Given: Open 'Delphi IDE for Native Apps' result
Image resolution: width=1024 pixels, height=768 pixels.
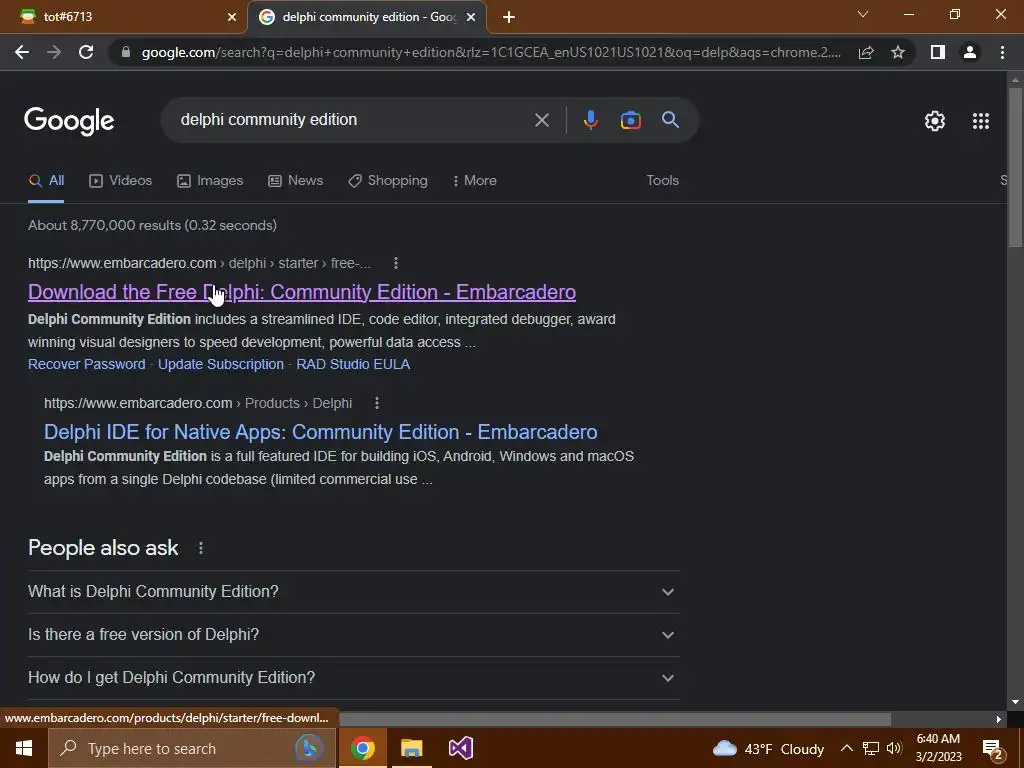Looking at the screenshot, I should point(321,432).
